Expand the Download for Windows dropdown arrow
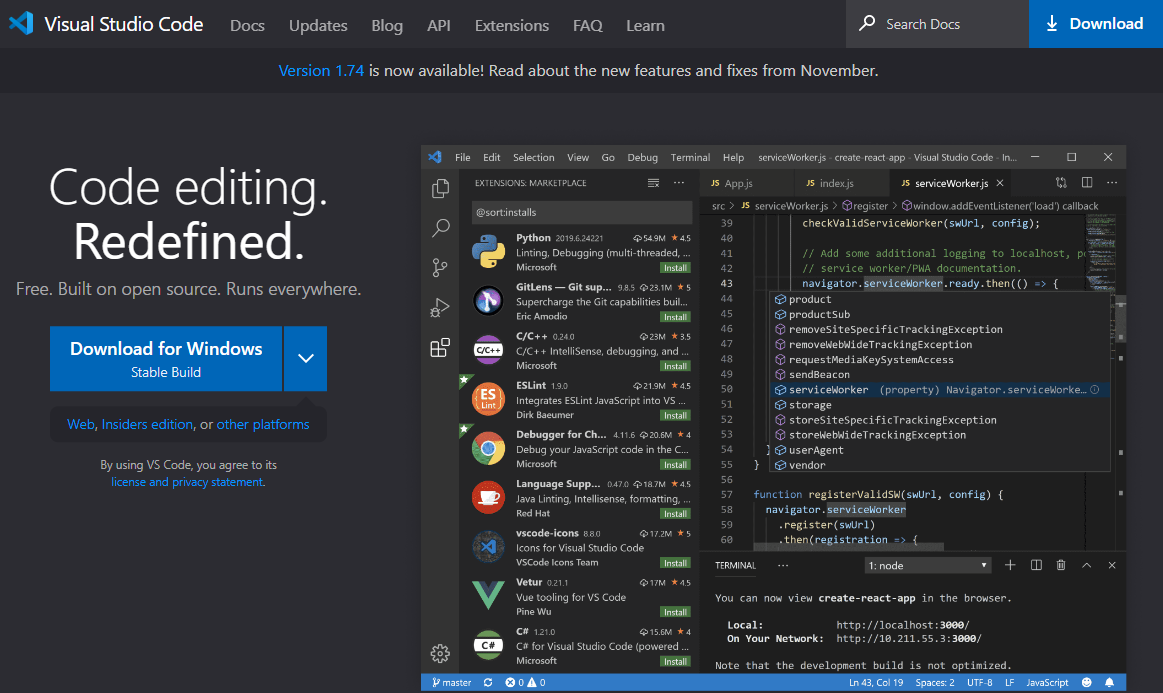 (x=305, y=358)
